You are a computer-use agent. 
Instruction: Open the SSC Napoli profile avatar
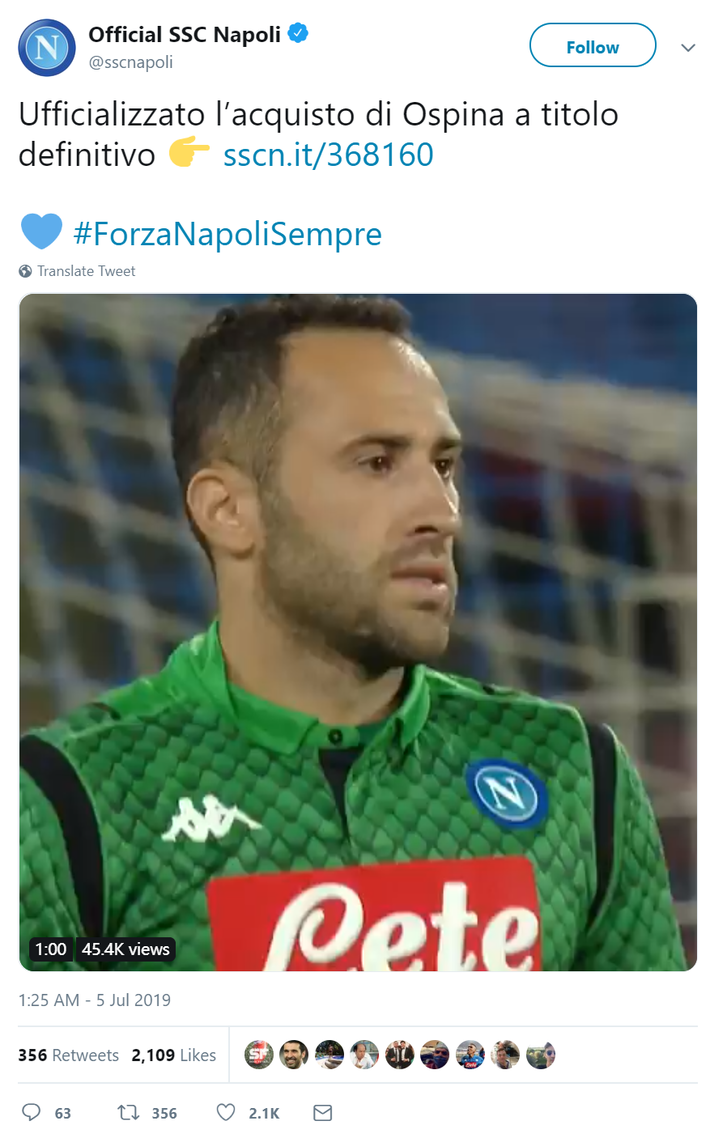(46, 48)
